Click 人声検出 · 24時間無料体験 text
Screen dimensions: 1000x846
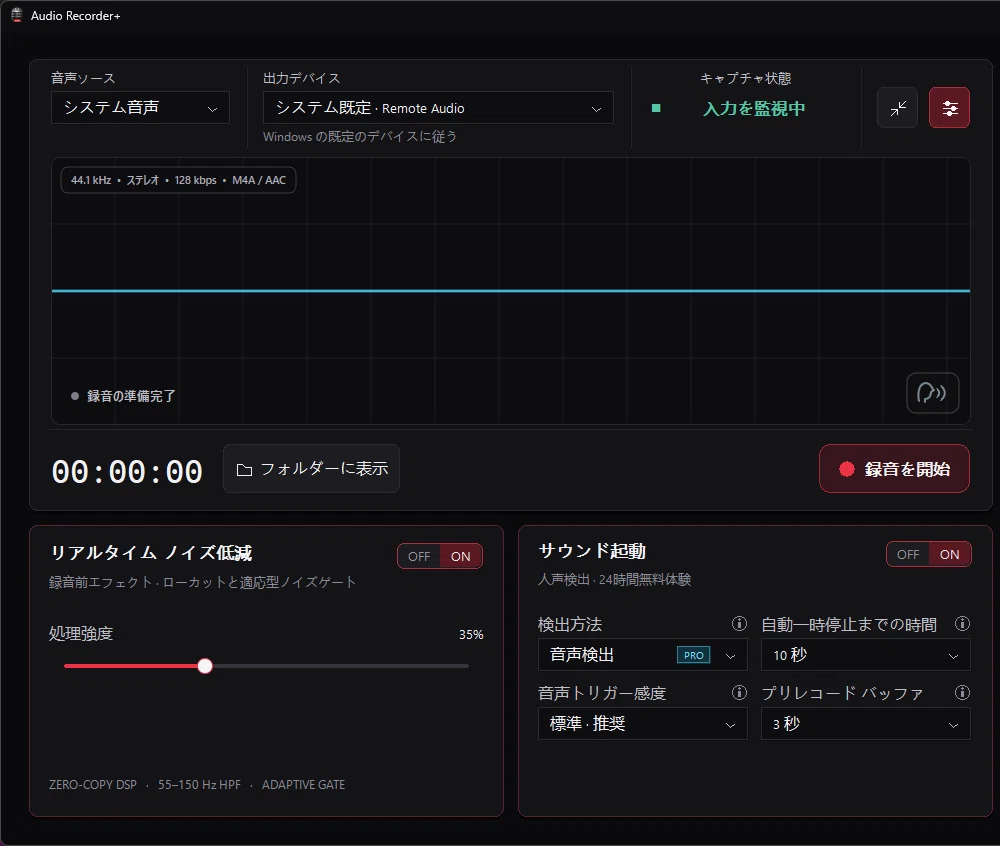pyautogui.click(x=614, y=580)
